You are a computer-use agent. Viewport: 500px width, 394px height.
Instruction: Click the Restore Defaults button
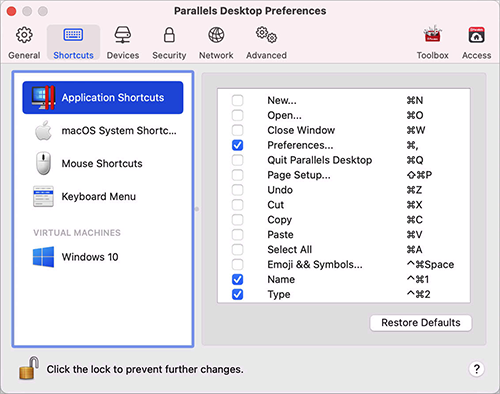coord(421,323)
